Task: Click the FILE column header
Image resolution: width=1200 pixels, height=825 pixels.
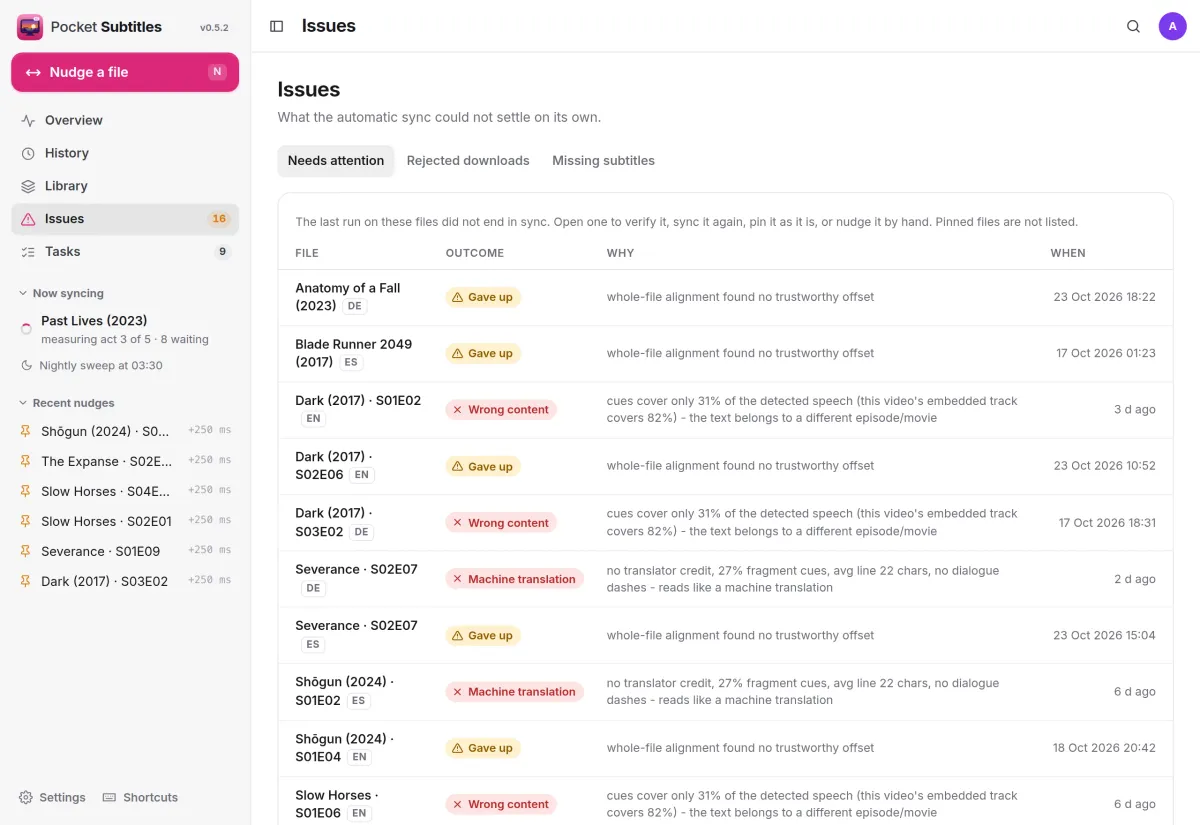Action: (307, 253)
